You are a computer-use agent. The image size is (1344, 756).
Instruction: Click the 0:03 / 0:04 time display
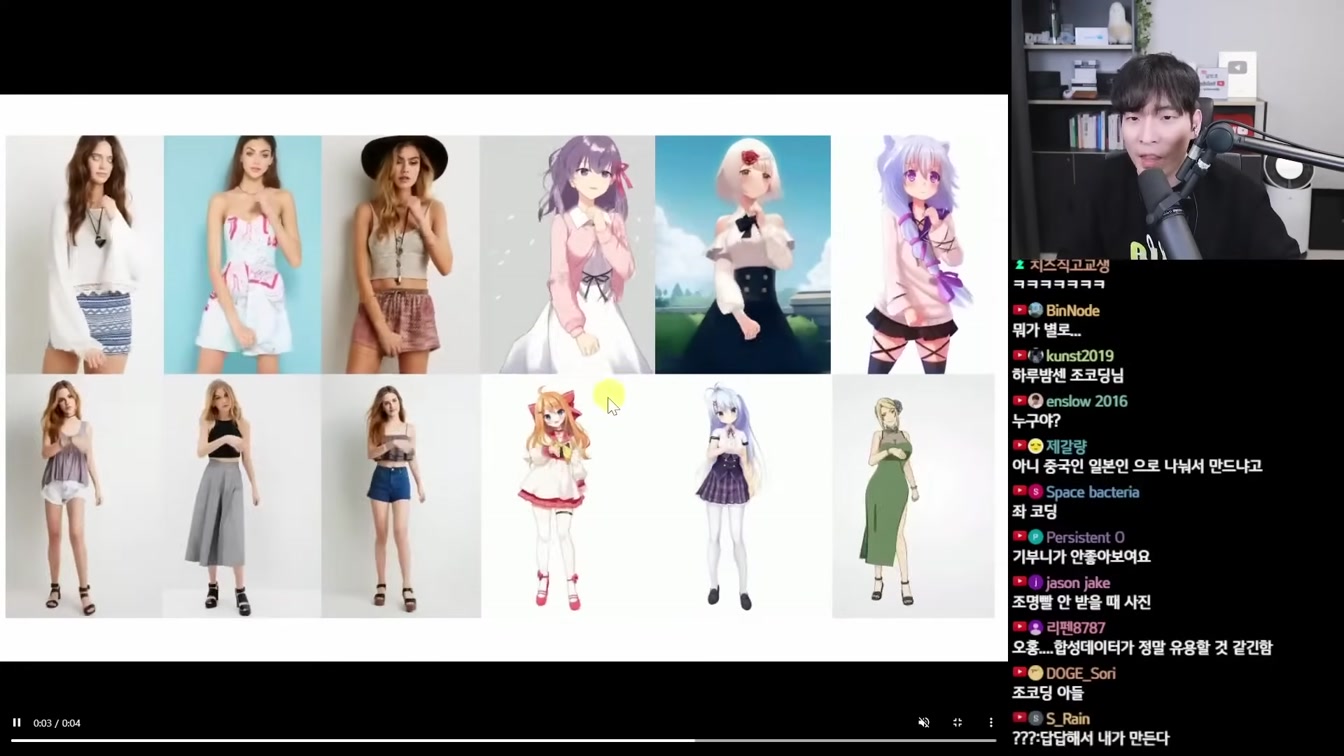click(x=57, y=723)
